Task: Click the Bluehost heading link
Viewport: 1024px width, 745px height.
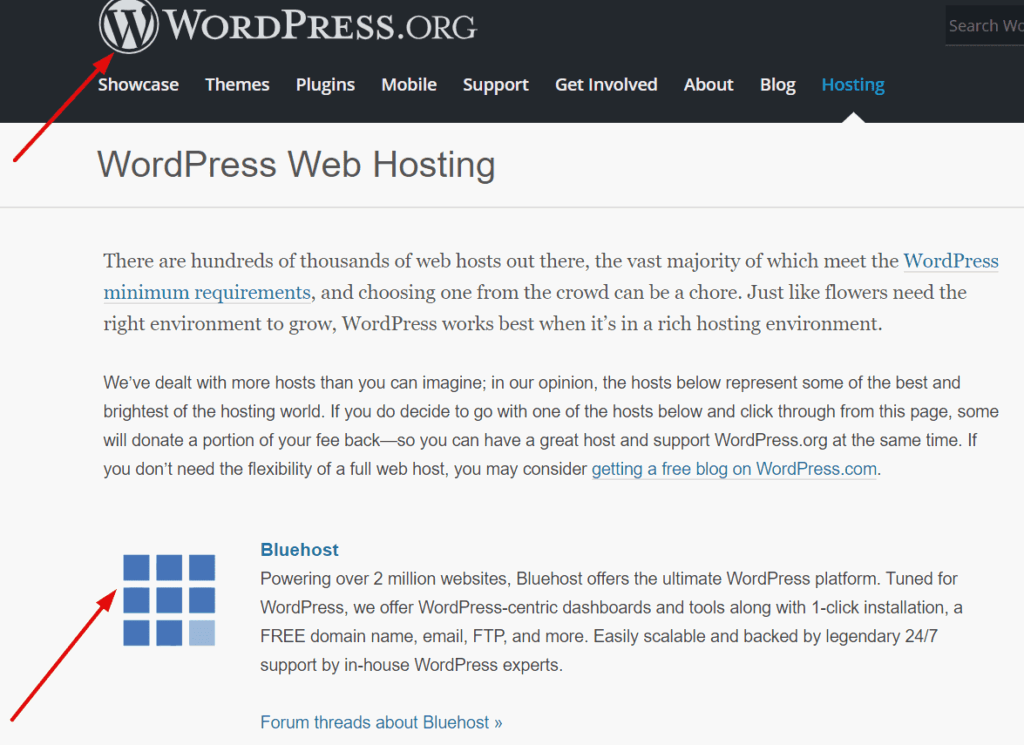Action: 299,550
